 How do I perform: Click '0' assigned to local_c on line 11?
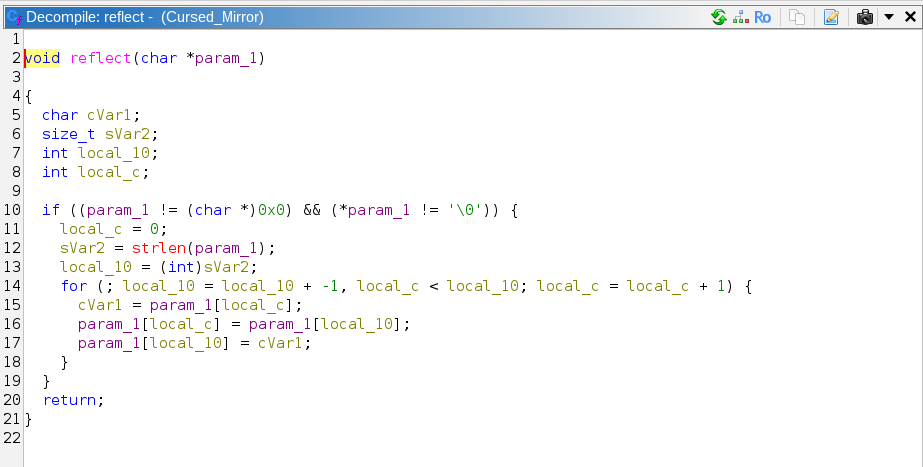155,229
